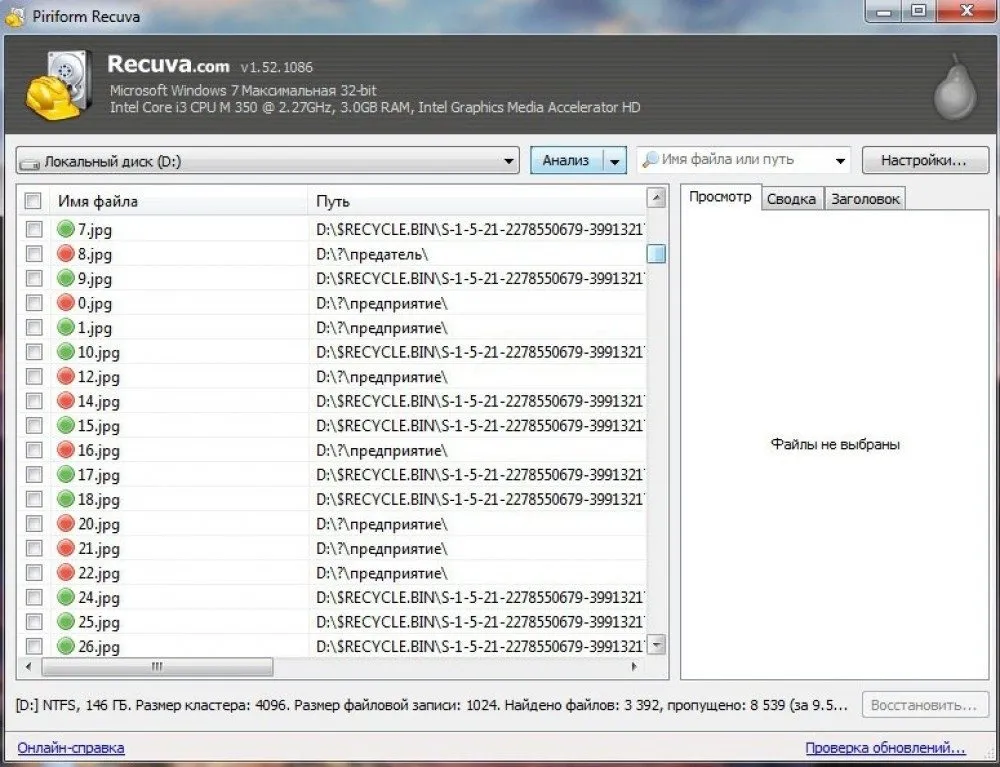Click the red status dot for 21.jpg
The height and width of the screenshot is (767, 1000).
click(x=66, y=548)
